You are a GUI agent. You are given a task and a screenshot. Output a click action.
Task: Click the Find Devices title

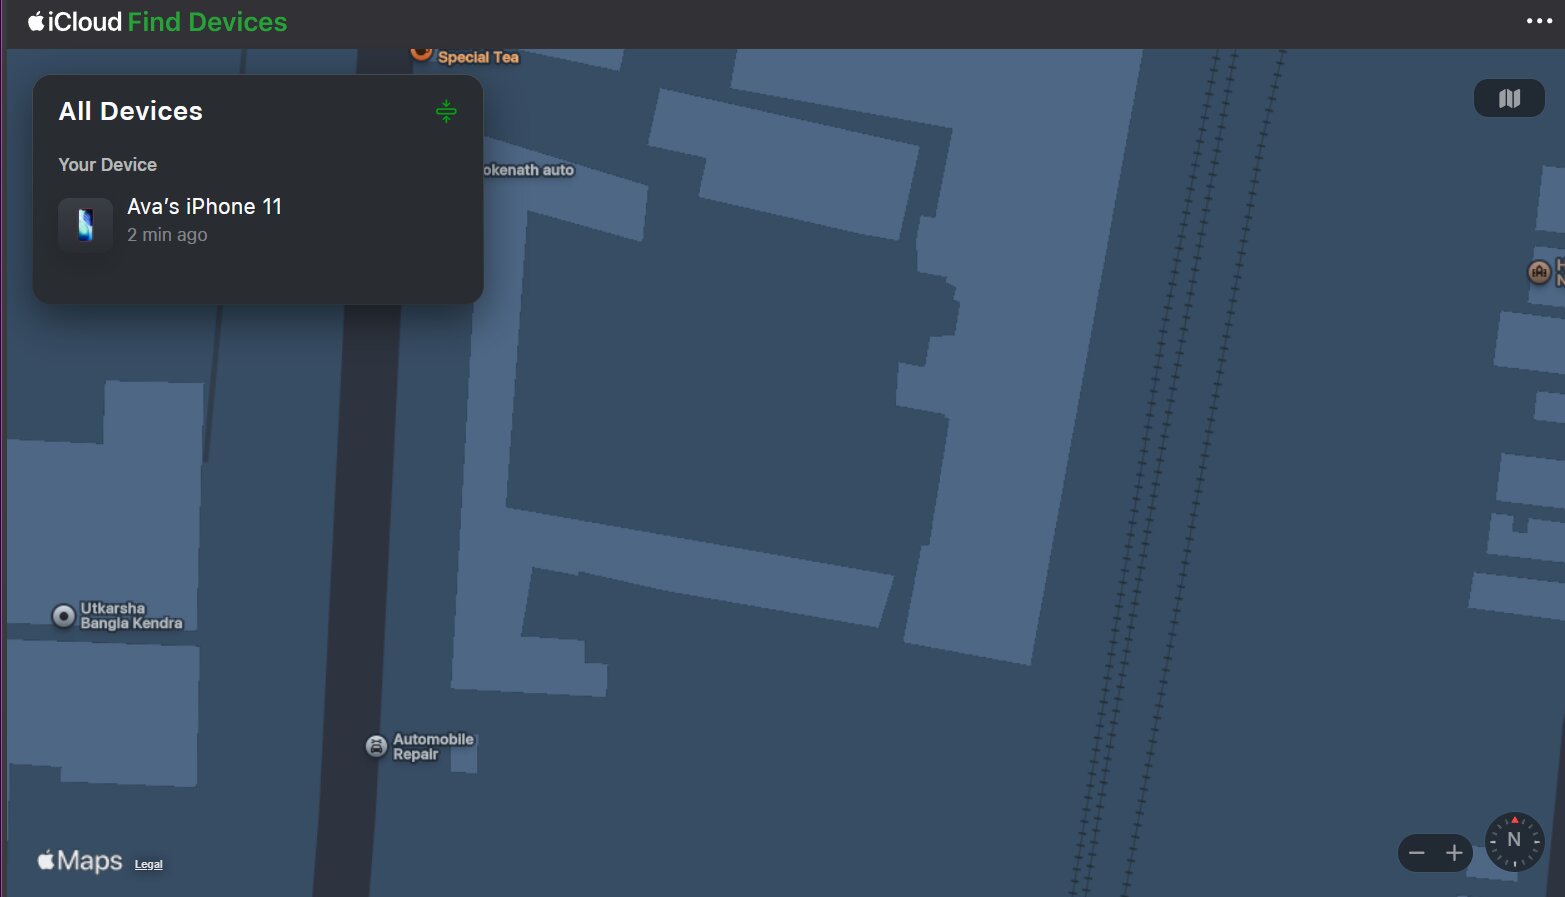coord(207,22)
